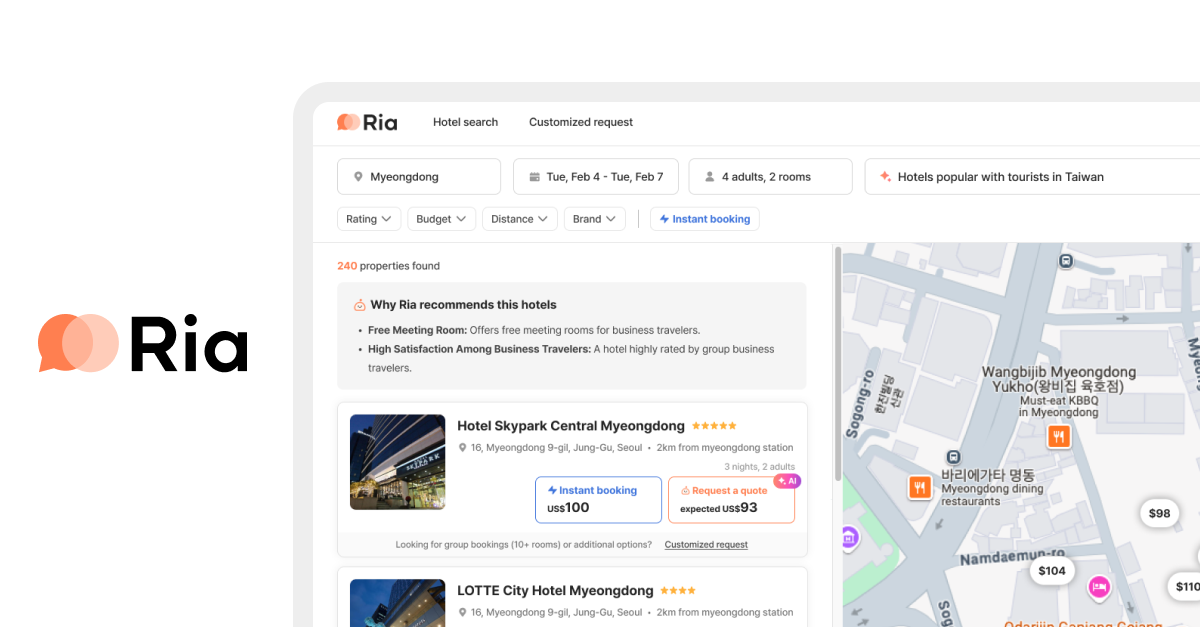
Task: Switch to the Hotel search tab
Action: coord(465,122)
